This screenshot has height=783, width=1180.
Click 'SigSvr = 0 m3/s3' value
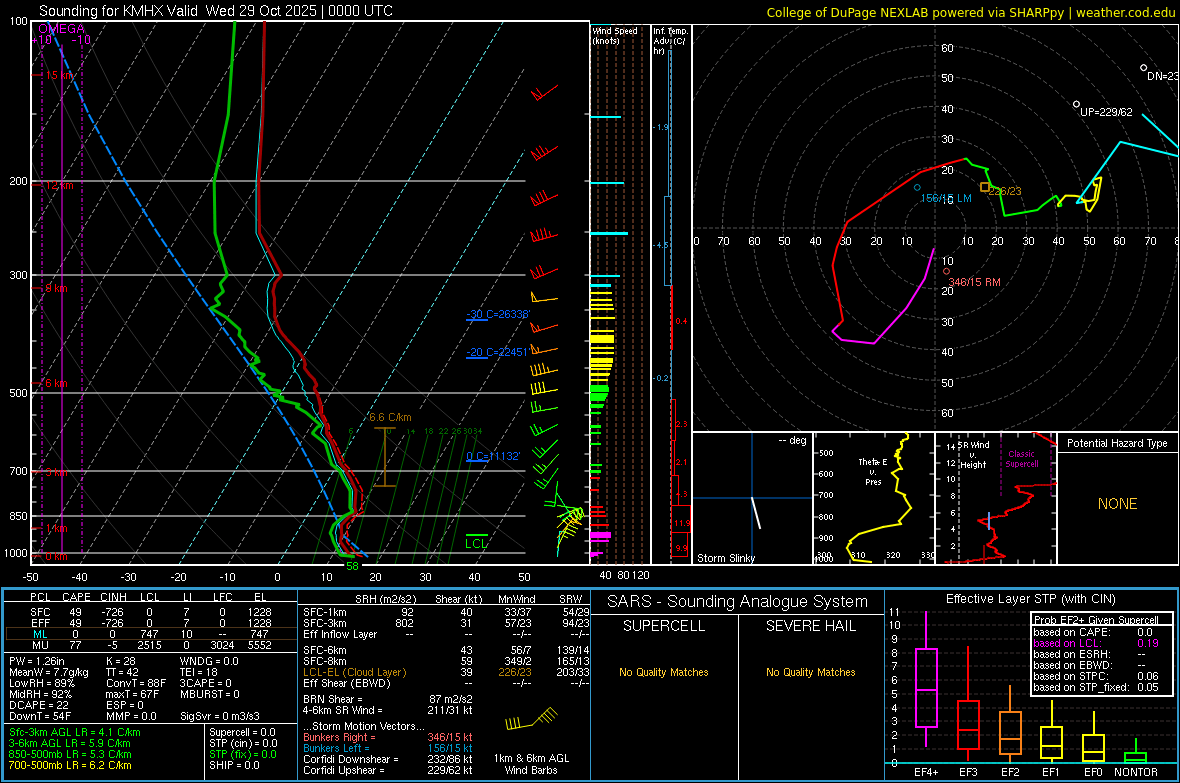click(x=220, y=716)
